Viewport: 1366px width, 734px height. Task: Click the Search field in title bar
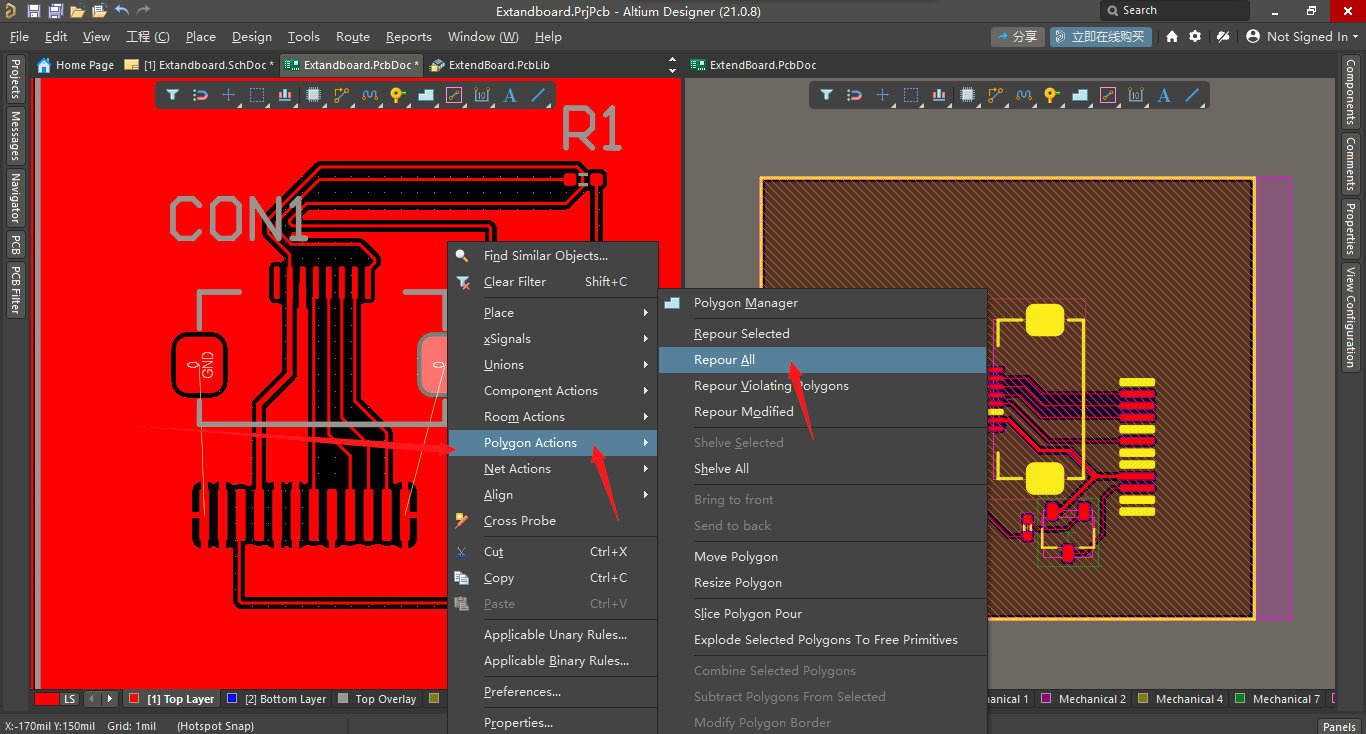(x=1175, y=10)
